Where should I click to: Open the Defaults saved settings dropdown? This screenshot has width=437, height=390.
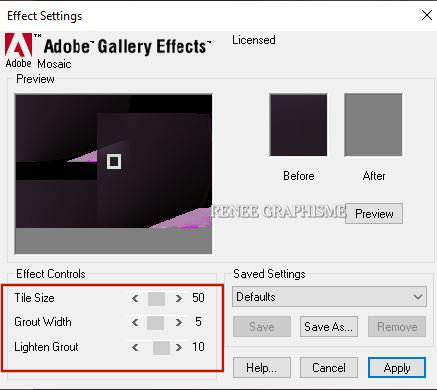pos(329,297)
